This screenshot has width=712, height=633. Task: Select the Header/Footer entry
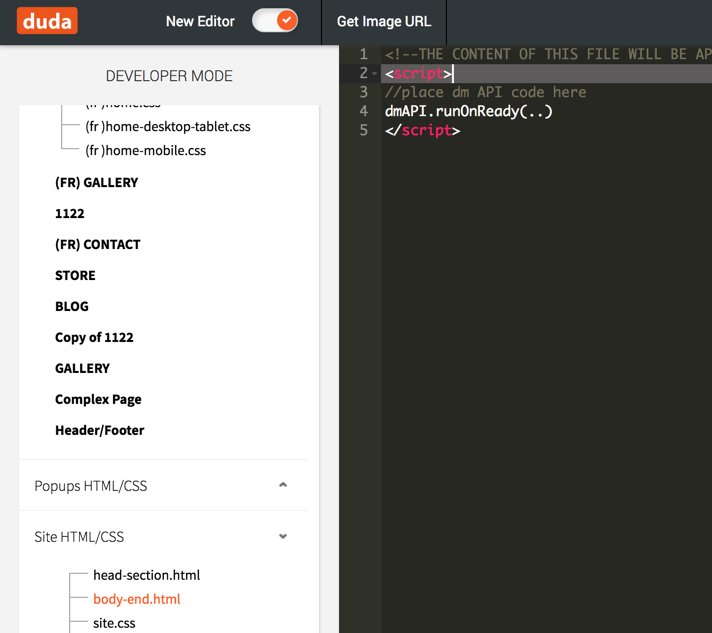tap(99, 430)
